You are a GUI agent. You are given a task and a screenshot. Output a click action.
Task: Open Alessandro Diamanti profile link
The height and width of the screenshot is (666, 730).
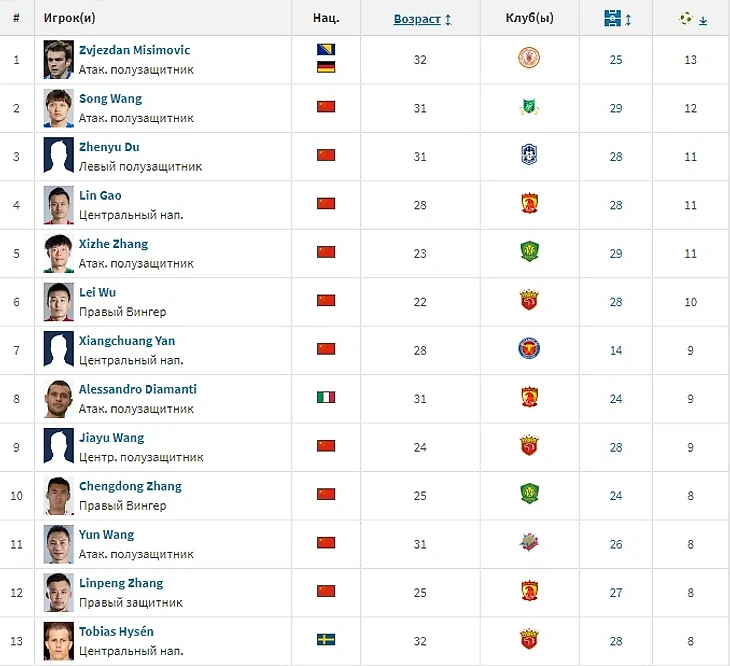137,389
